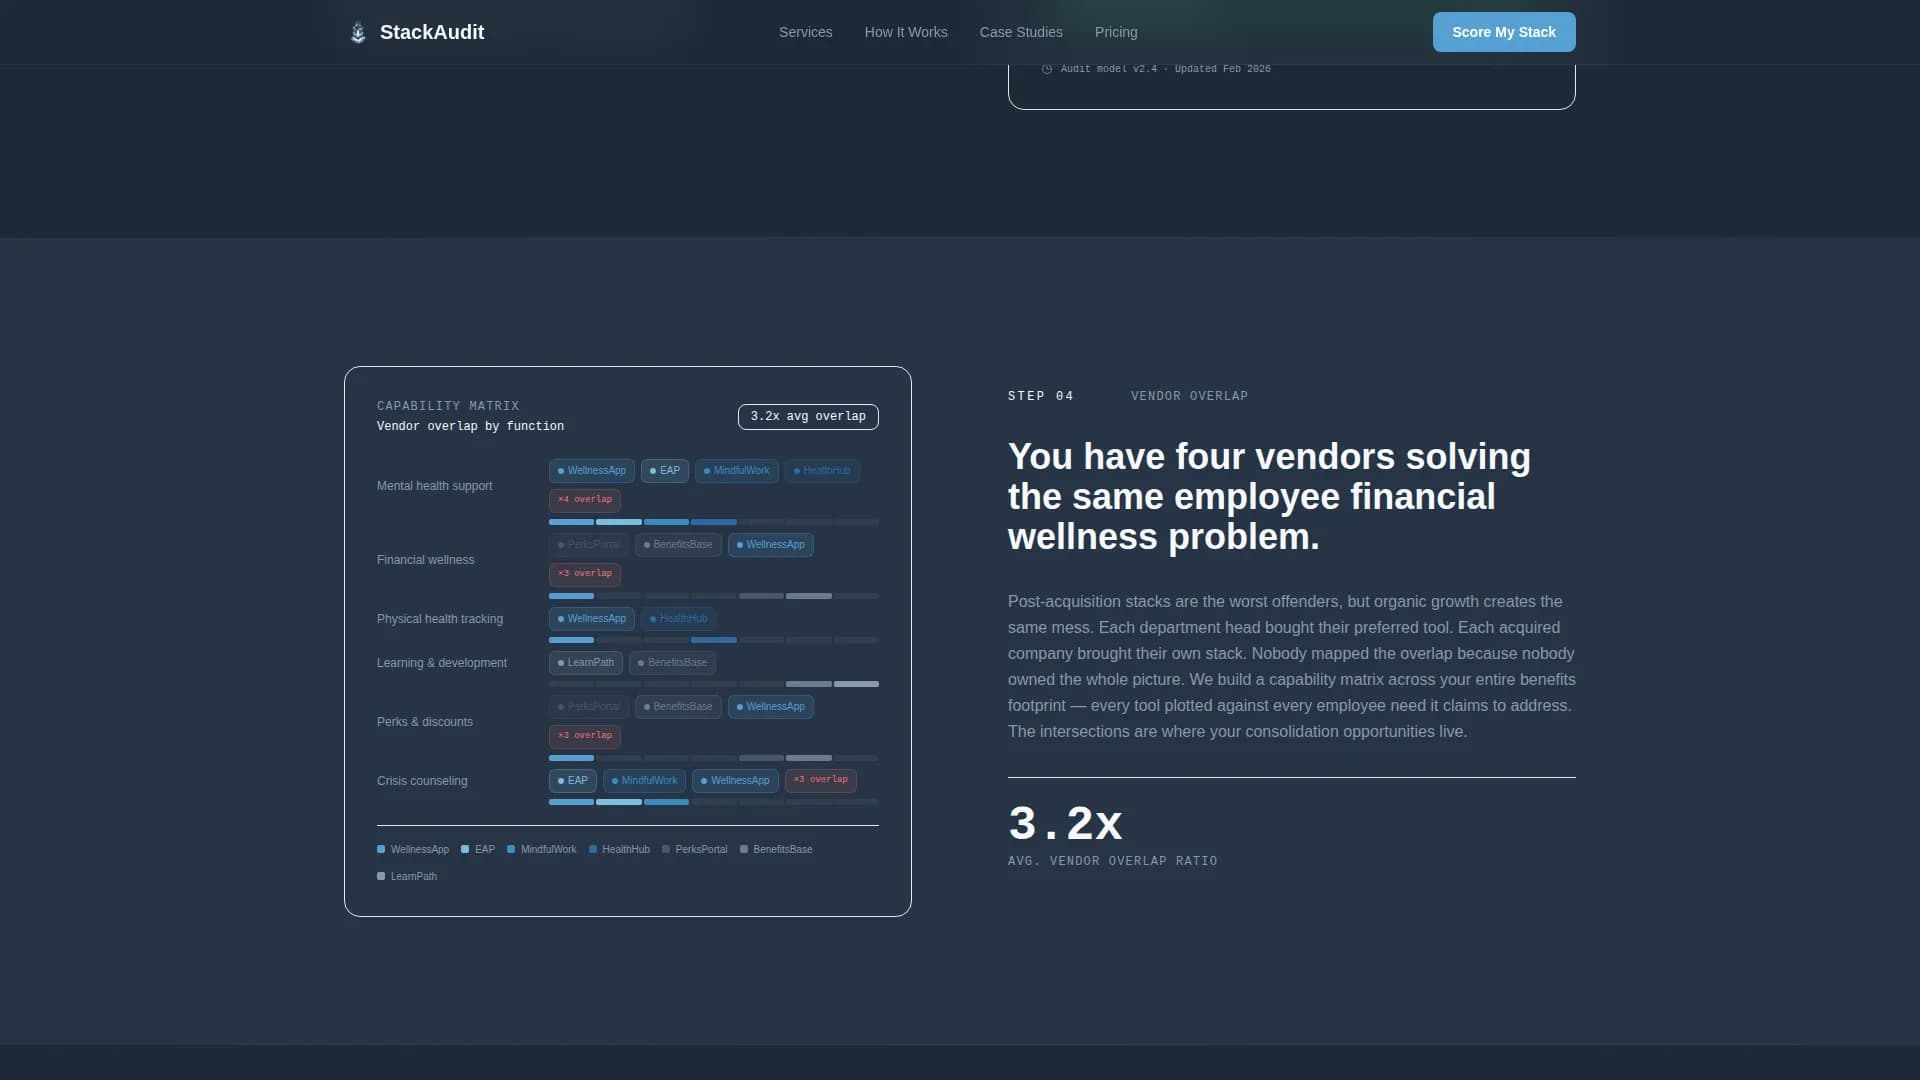Click the StackAudit anchor logo icon
The width and height of the screenshot is (1920, 1080).
[x=357, y=31]
